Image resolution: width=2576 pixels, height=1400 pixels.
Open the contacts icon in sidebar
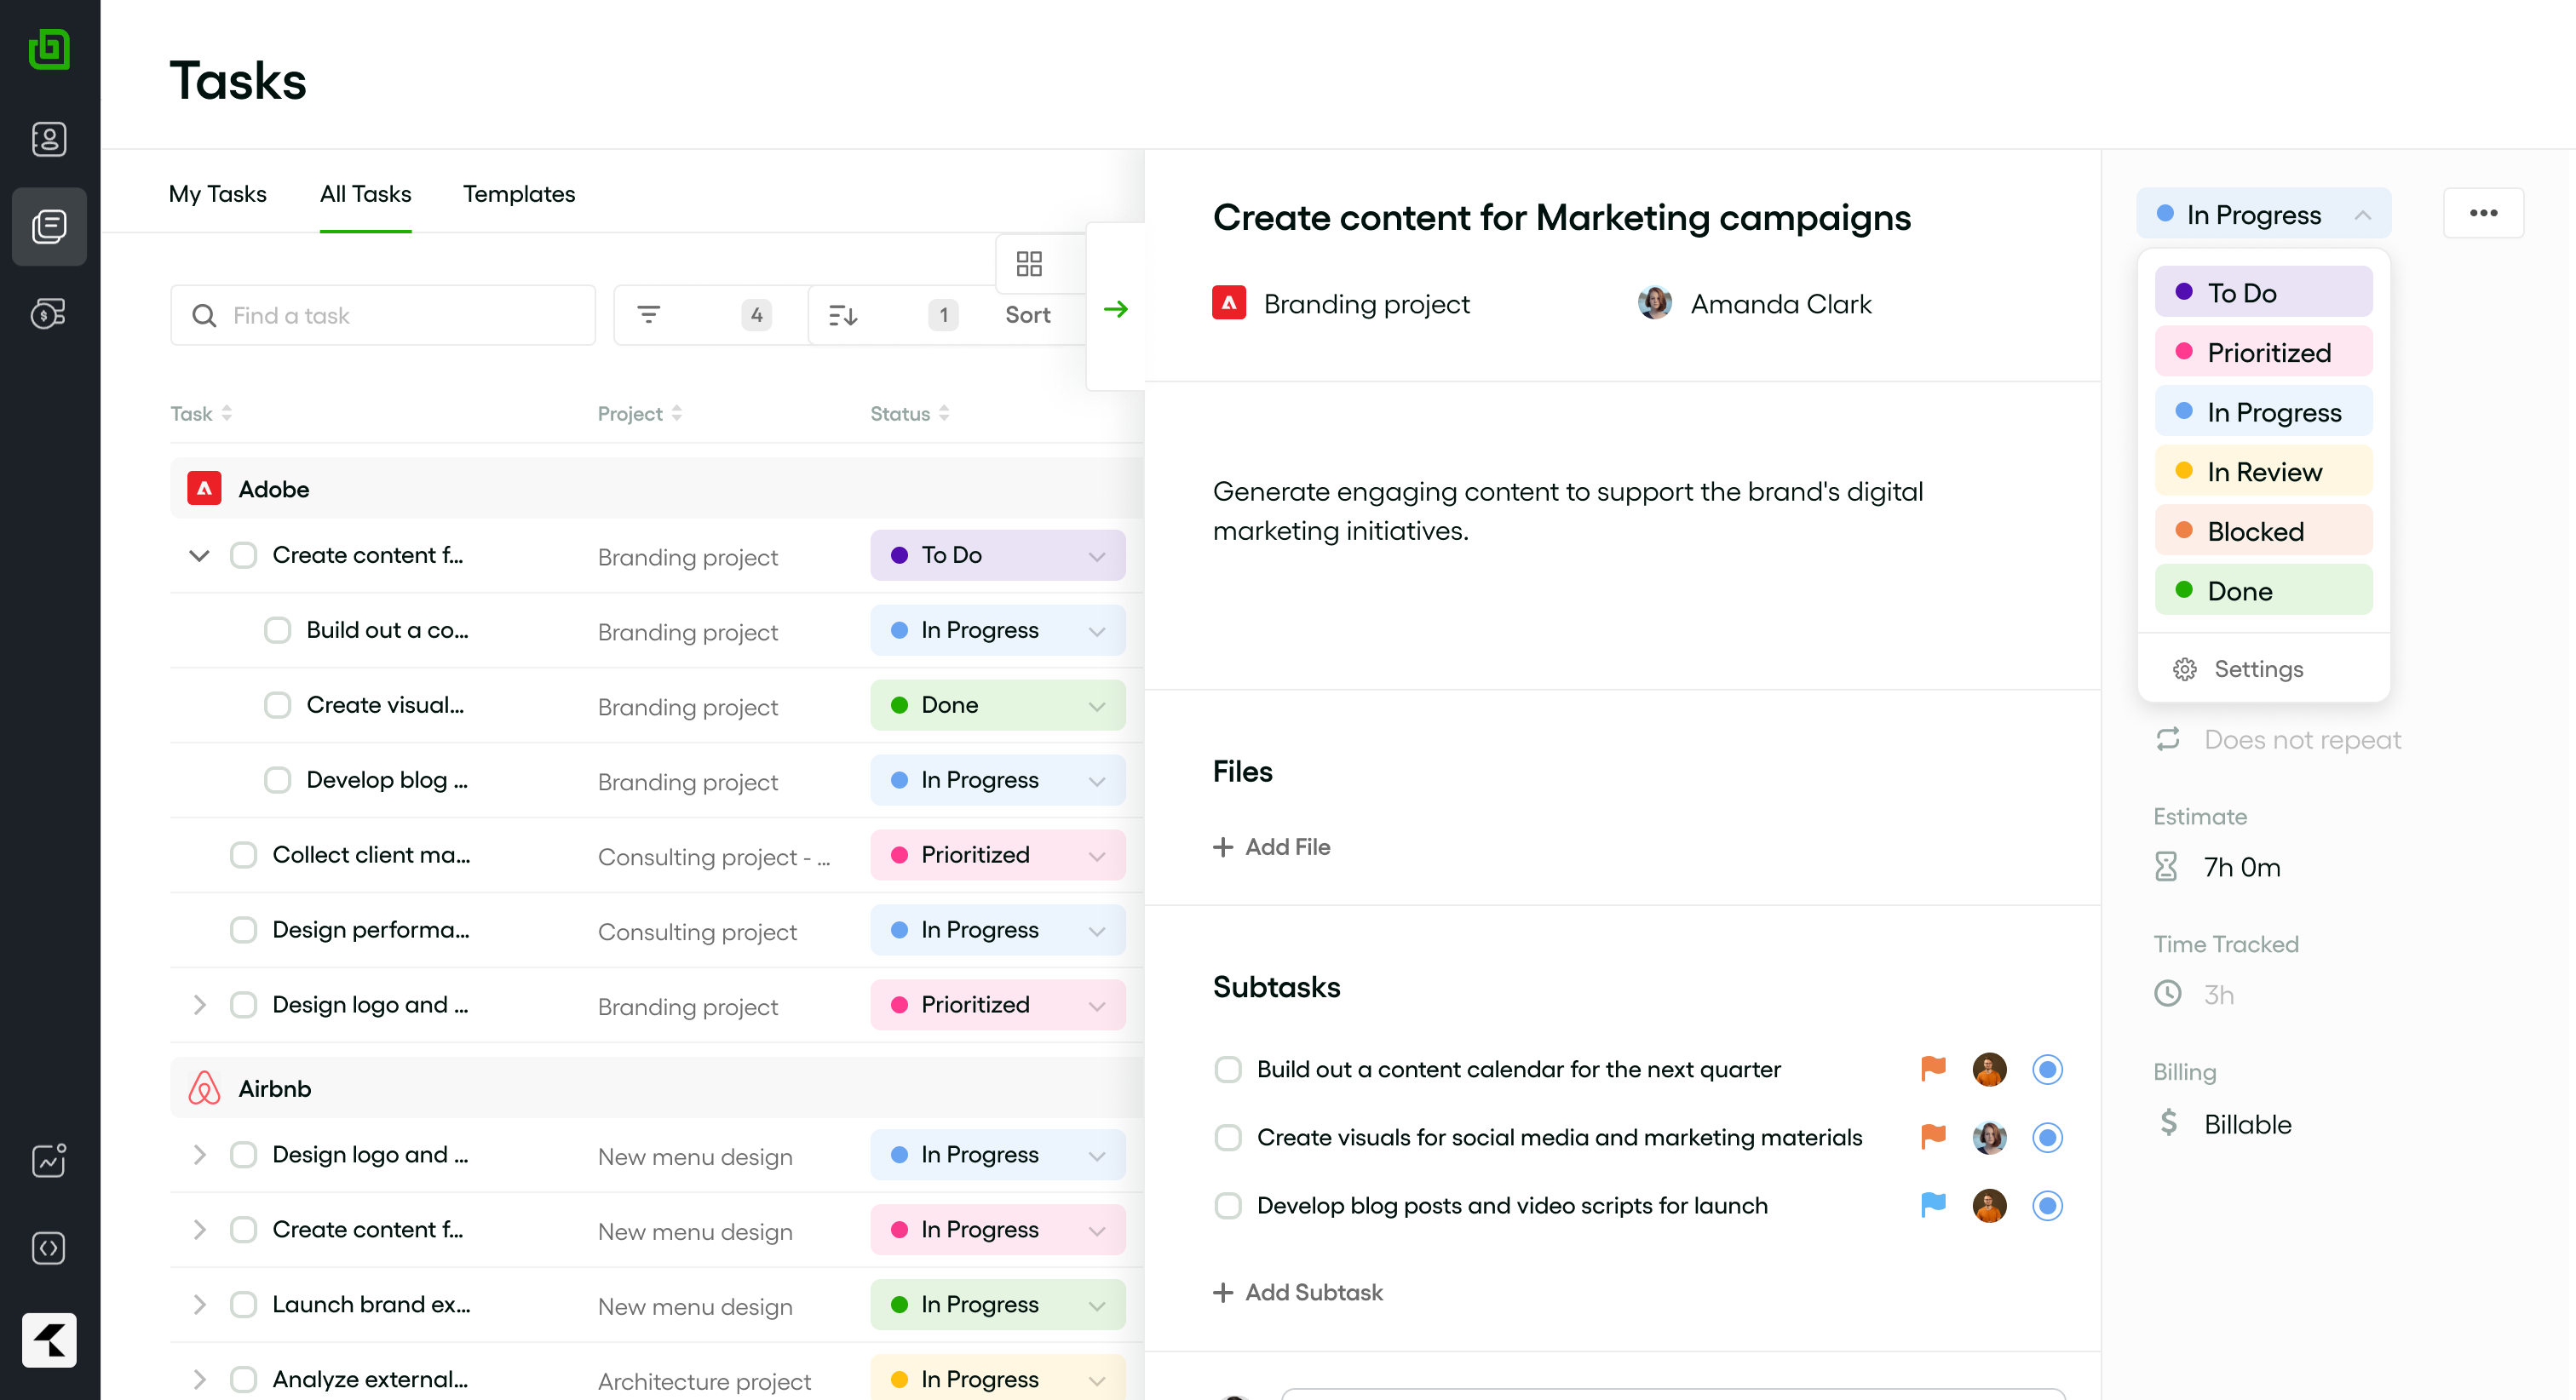(x=49, y=139)
